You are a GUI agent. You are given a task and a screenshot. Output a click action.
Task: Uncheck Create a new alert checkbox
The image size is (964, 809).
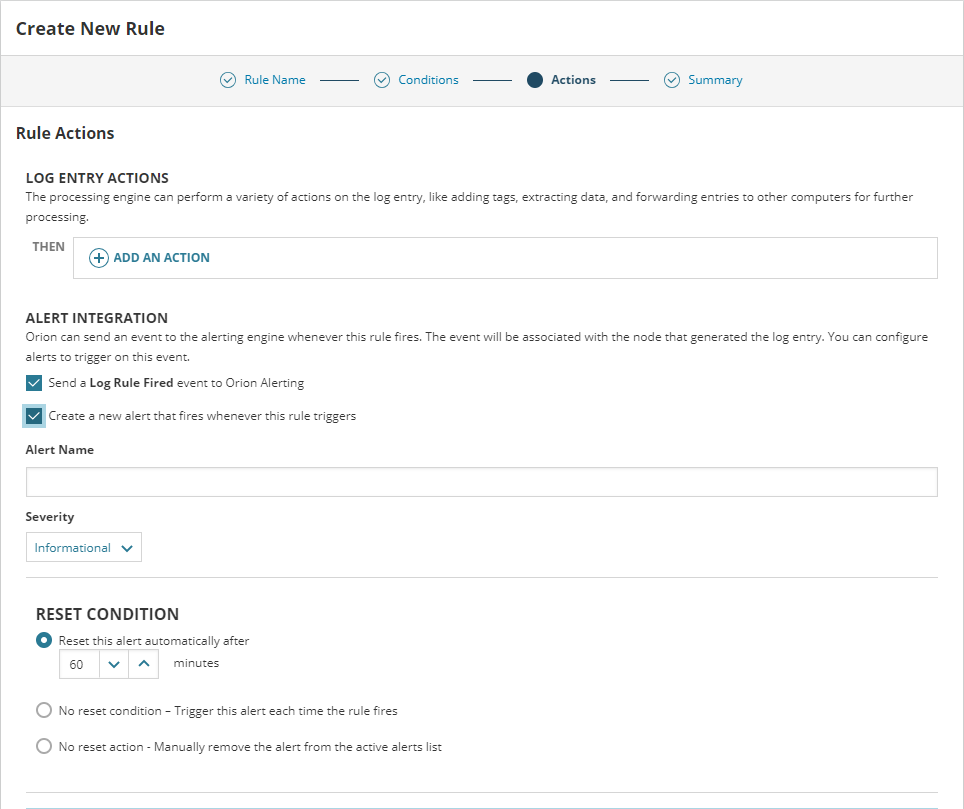[x=35, y=416]
